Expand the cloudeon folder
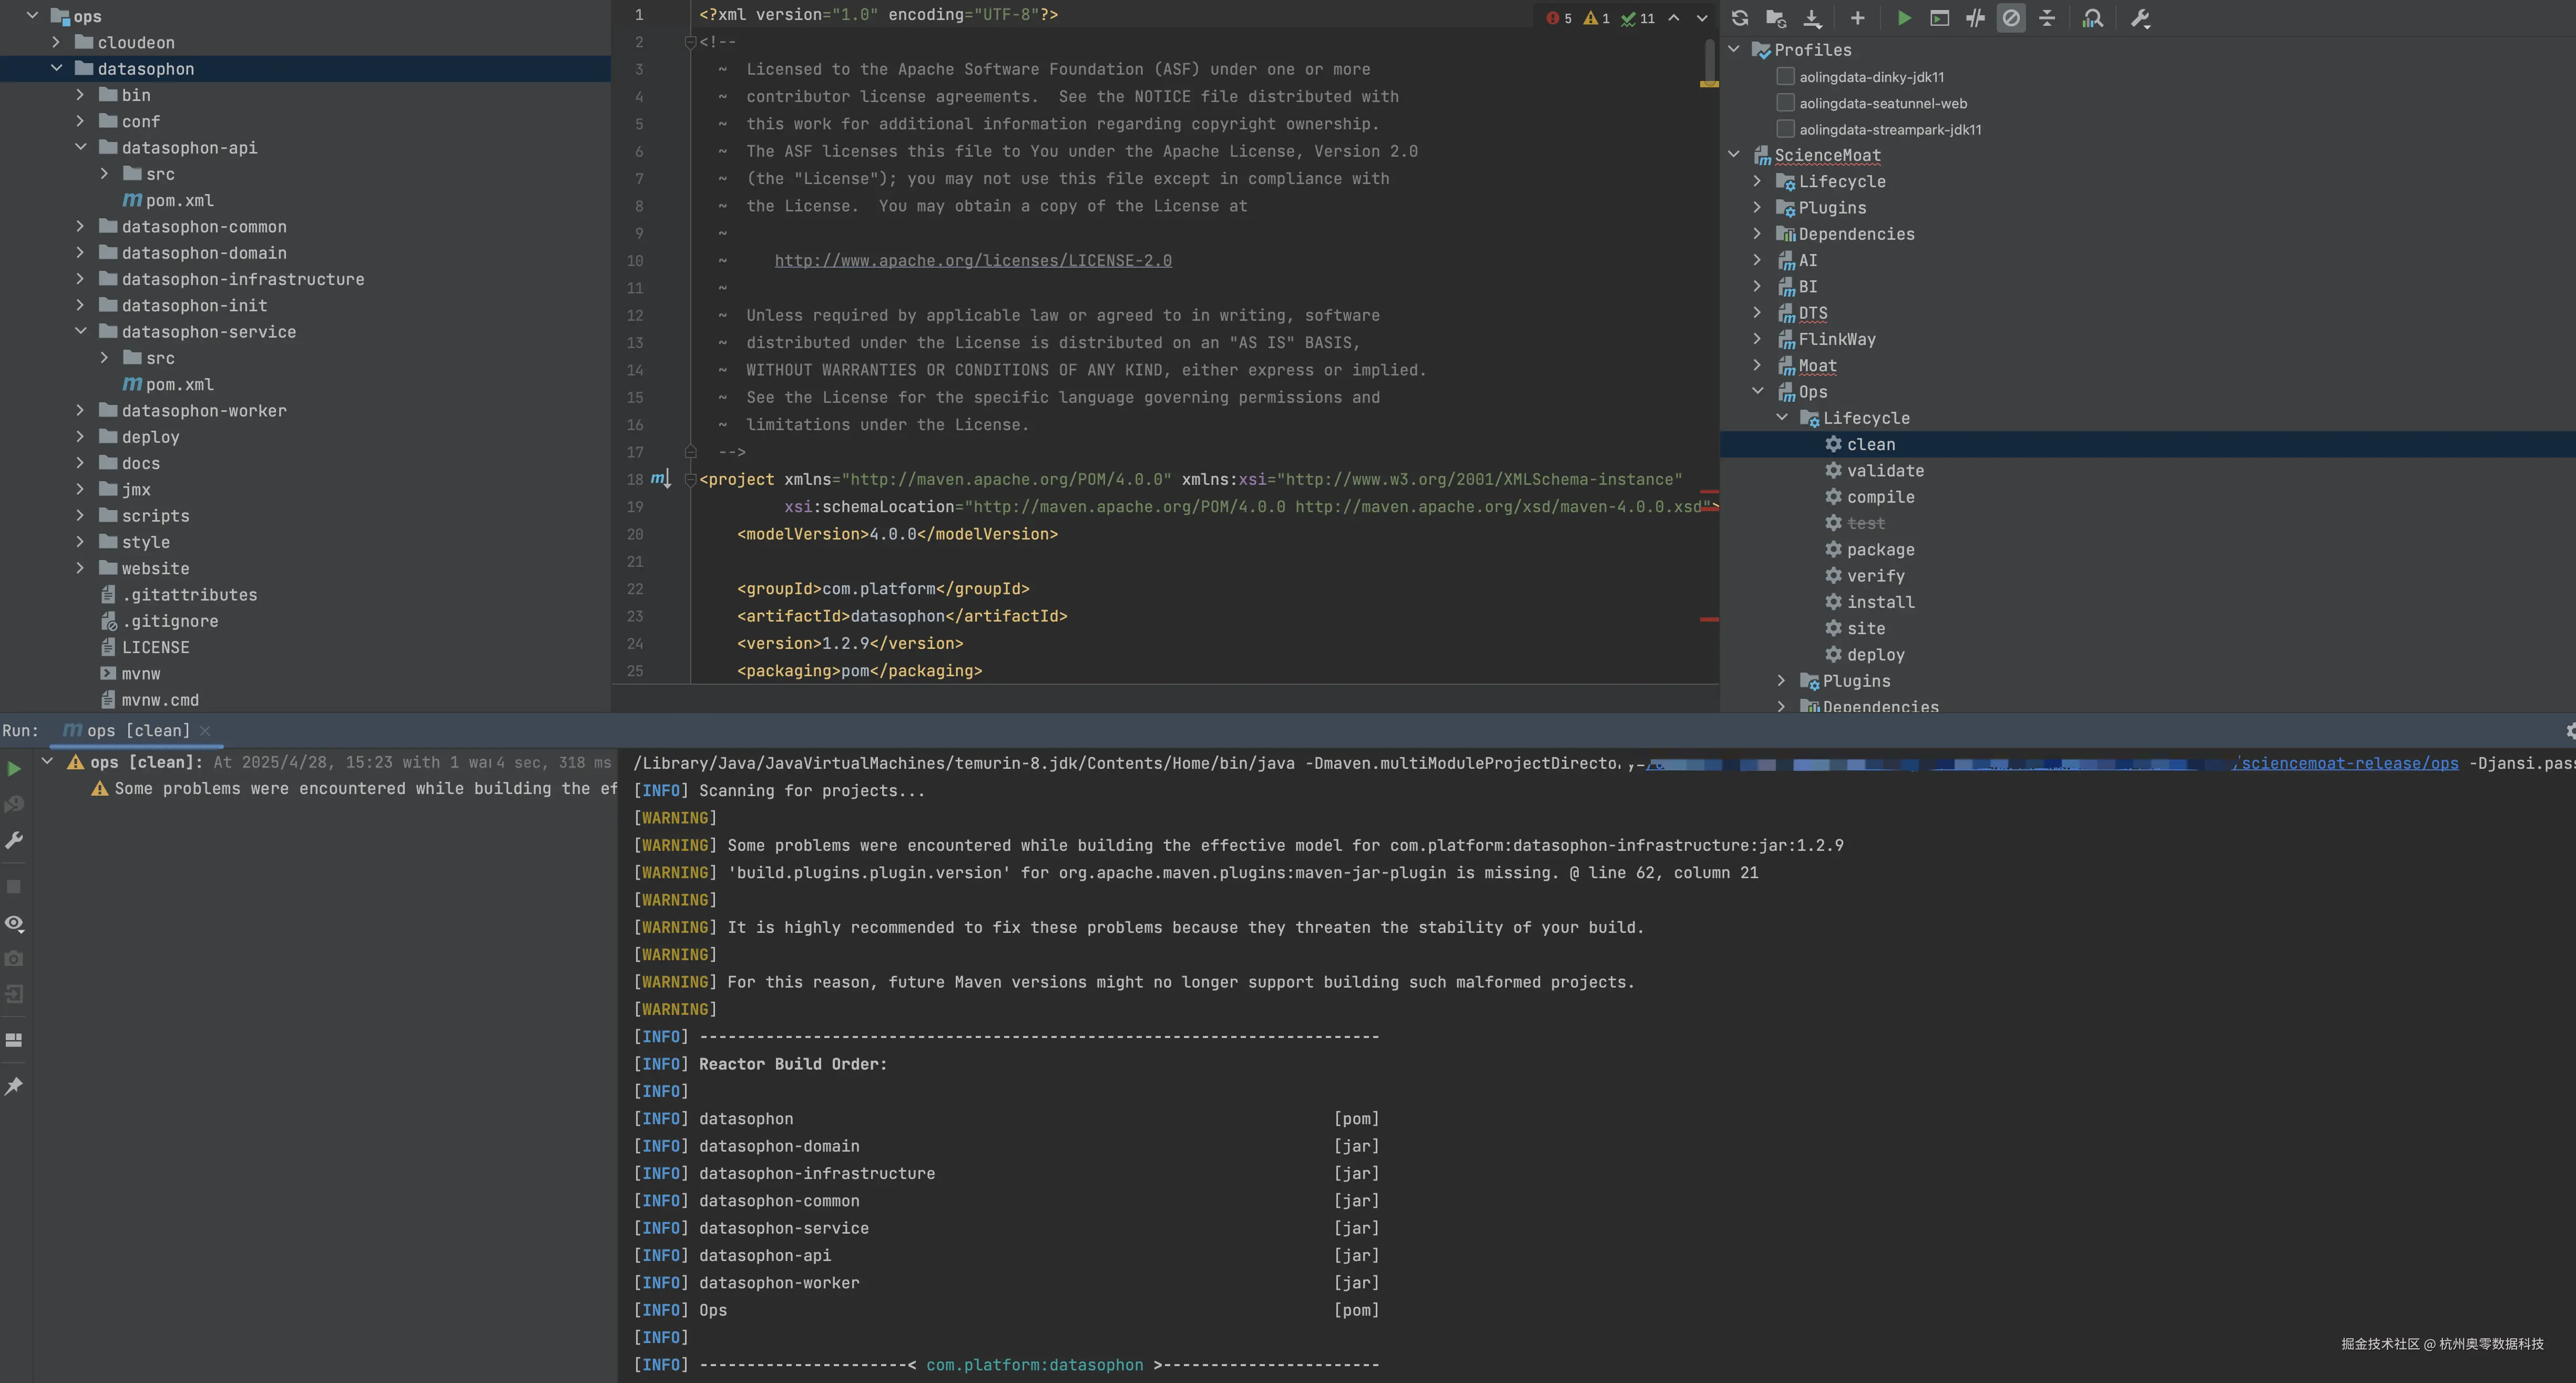Image resolution: width=2576 pixels, height=1383 pixels. [56, 42]
